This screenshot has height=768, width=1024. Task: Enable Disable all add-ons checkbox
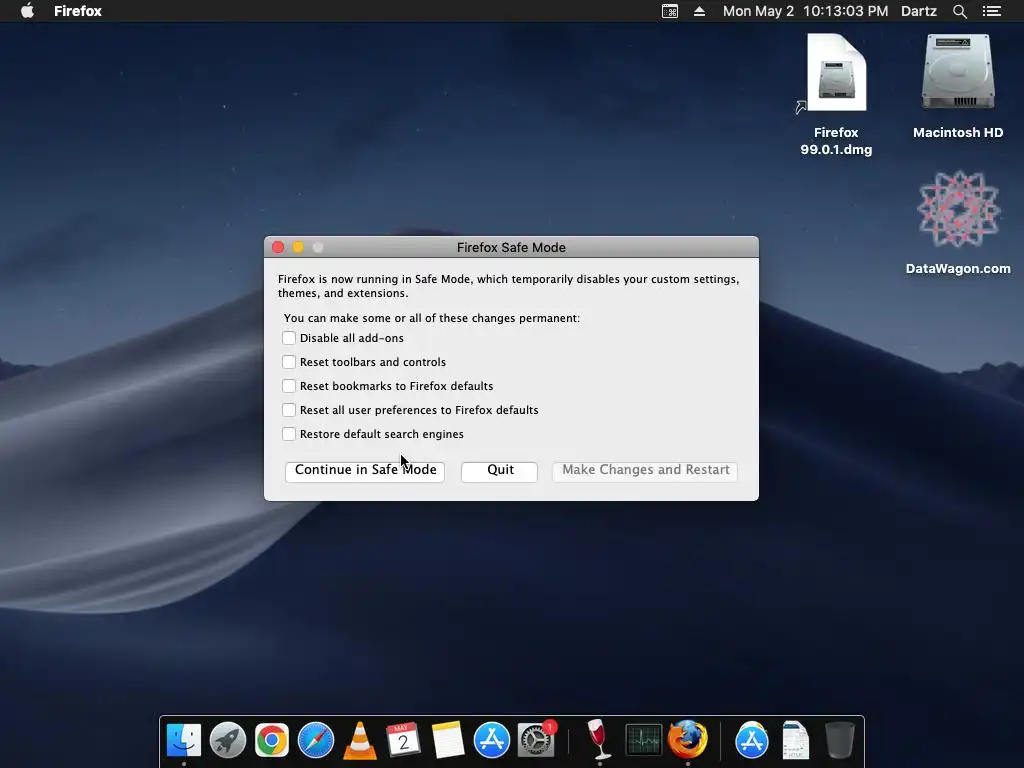point(289,338)
